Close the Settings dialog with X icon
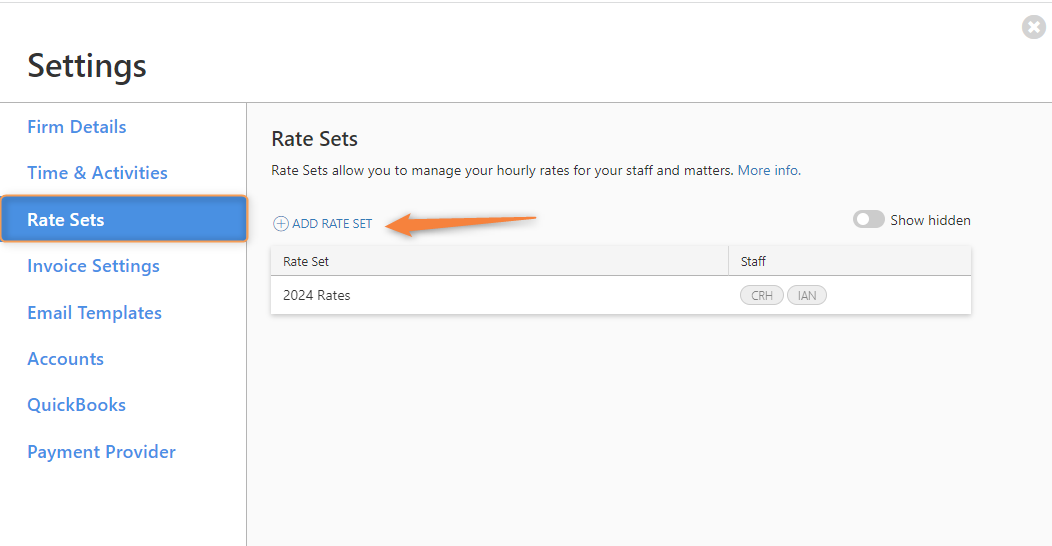Viewport: 1052px width, 546px height. pyautogui.click(x=1033, y=28)
